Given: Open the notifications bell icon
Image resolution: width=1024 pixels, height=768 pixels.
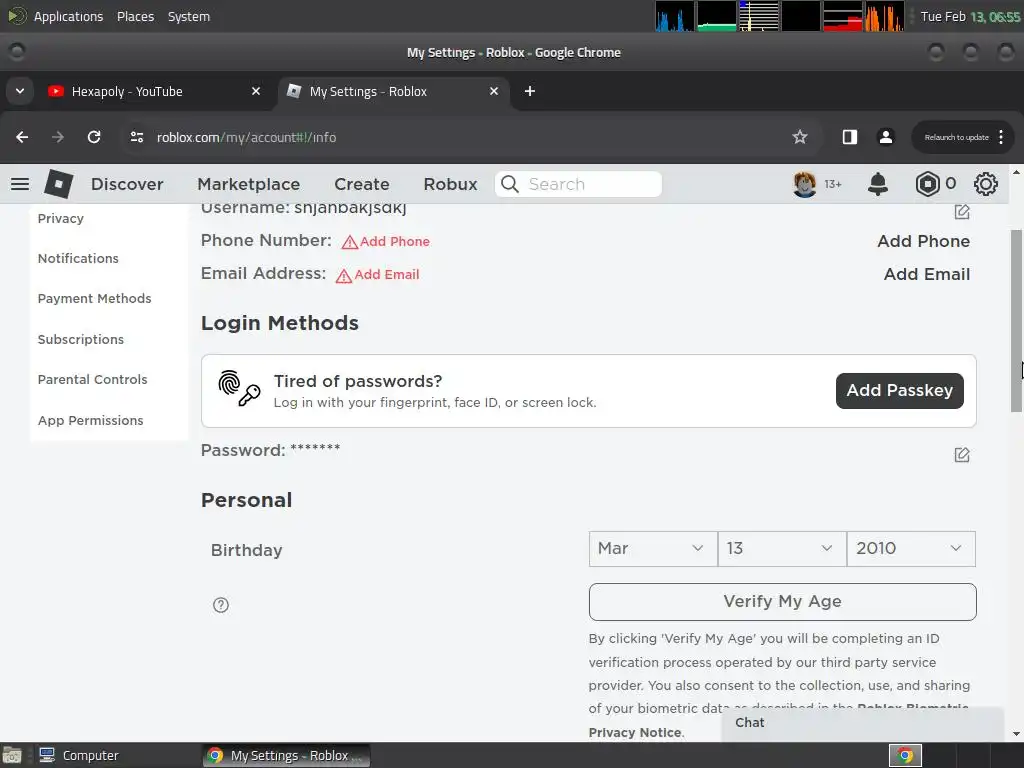Looking at the screenshot, I should pos(878,184).
